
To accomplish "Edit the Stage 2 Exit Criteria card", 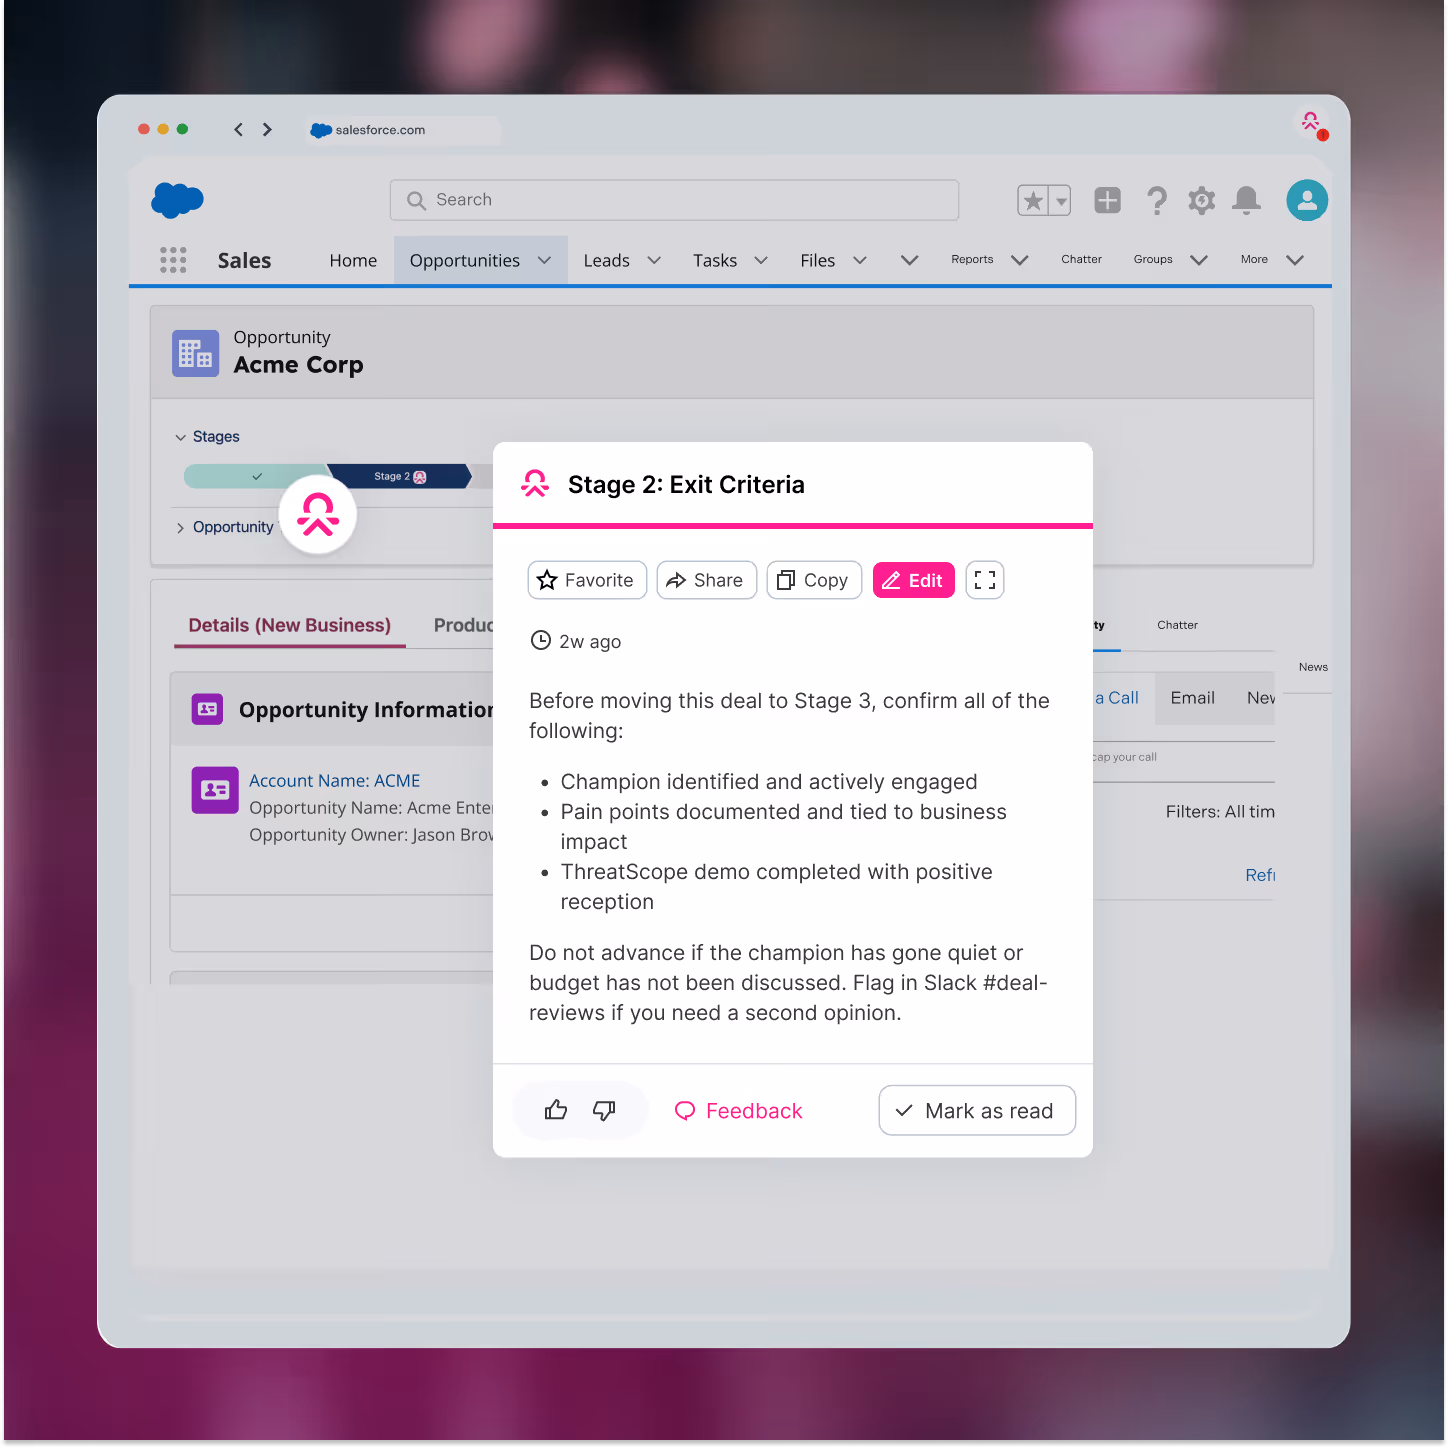I will click(x=913, y=580).
